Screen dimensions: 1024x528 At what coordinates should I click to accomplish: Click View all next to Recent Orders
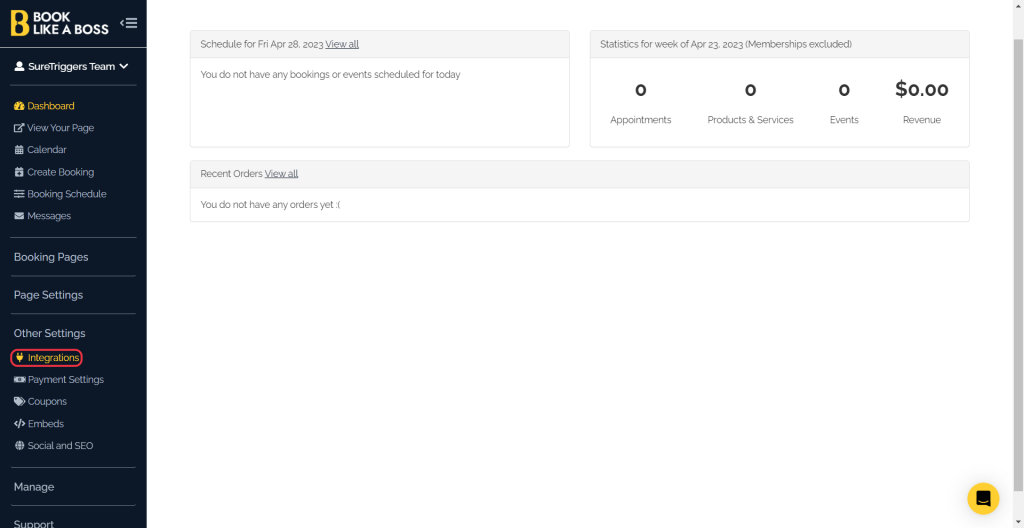coord(281,174)
